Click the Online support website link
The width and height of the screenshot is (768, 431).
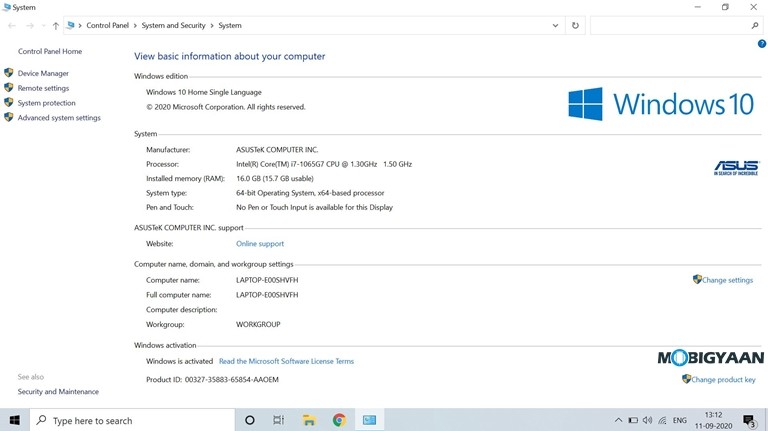(260, 243)
